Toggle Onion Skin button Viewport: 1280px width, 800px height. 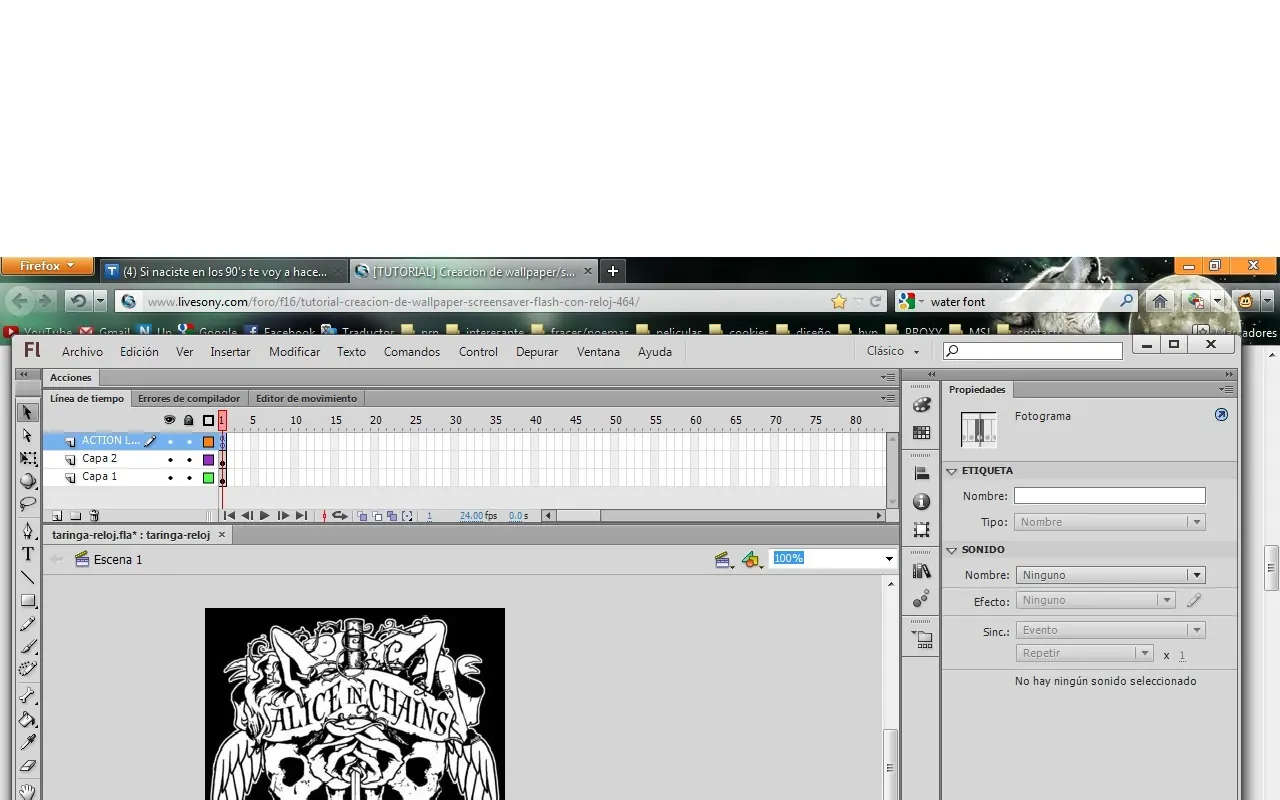[363, 516]
